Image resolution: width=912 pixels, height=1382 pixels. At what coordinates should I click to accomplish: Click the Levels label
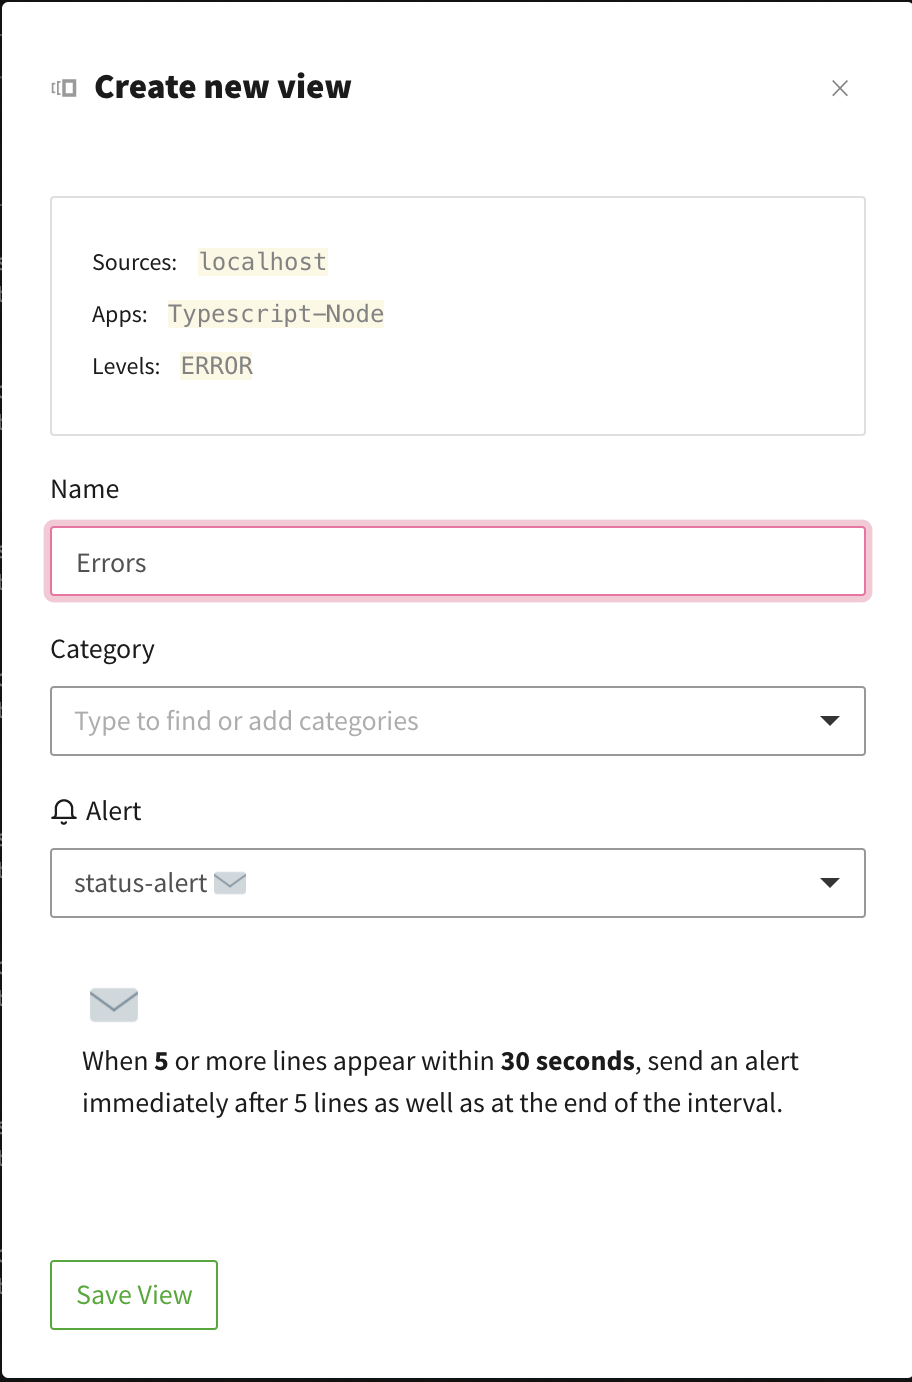(126, 367)
